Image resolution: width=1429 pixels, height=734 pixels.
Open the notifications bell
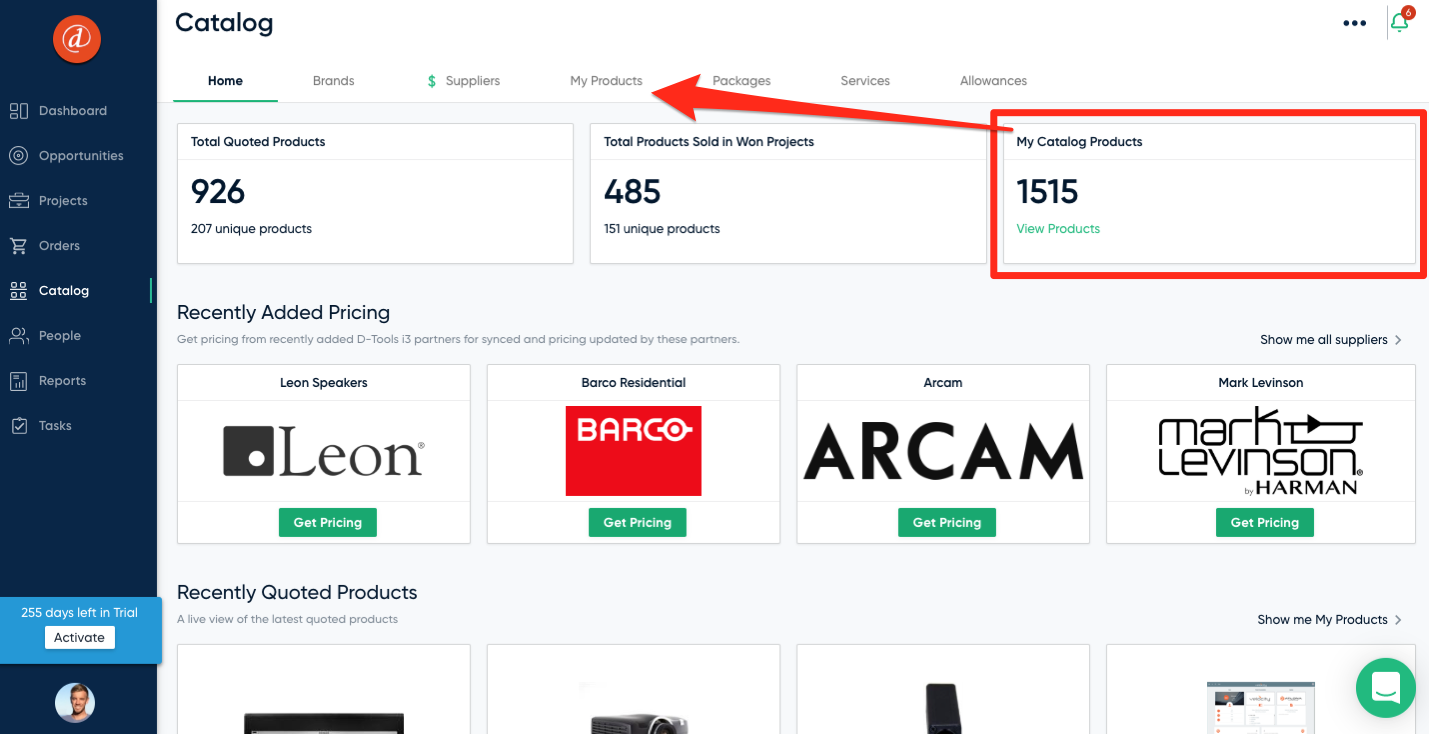[x=1400, y=22]
